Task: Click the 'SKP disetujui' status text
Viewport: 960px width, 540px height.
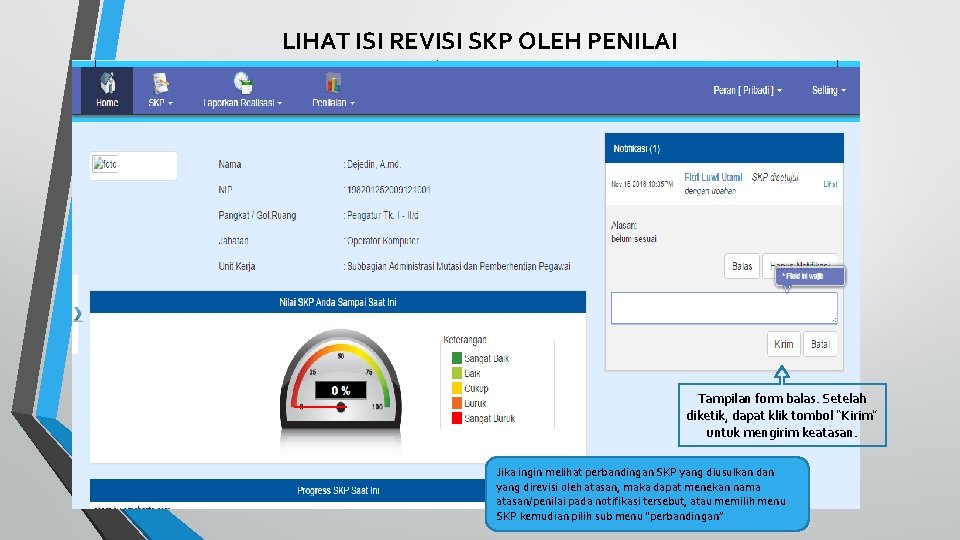Action: point(774,177)
